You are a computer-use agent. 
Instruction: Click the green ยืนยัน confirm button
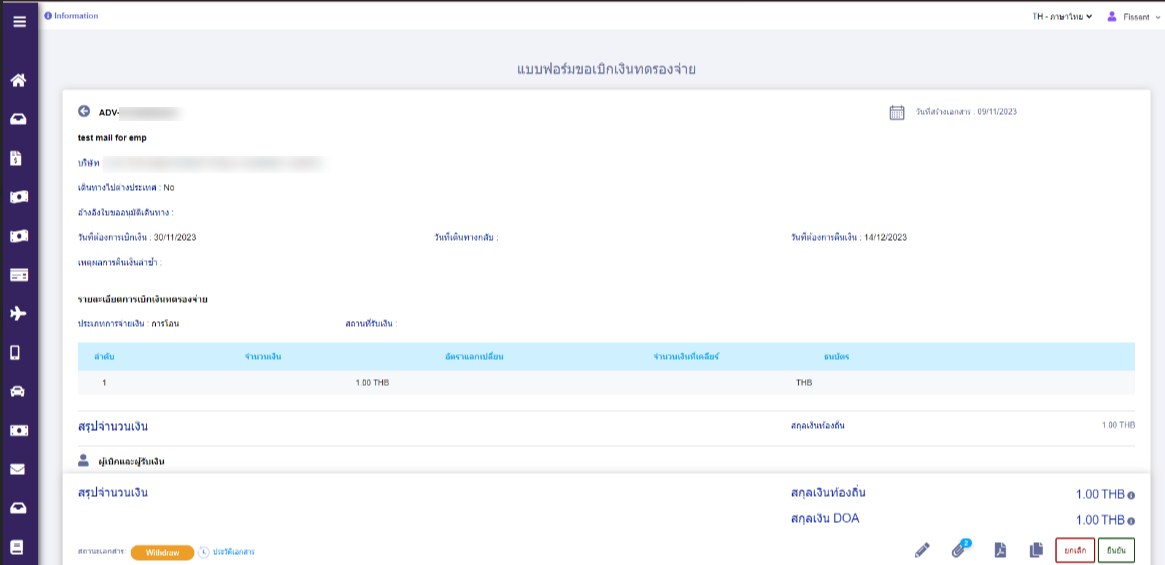pyautogui.click(x=1116, y=550)
